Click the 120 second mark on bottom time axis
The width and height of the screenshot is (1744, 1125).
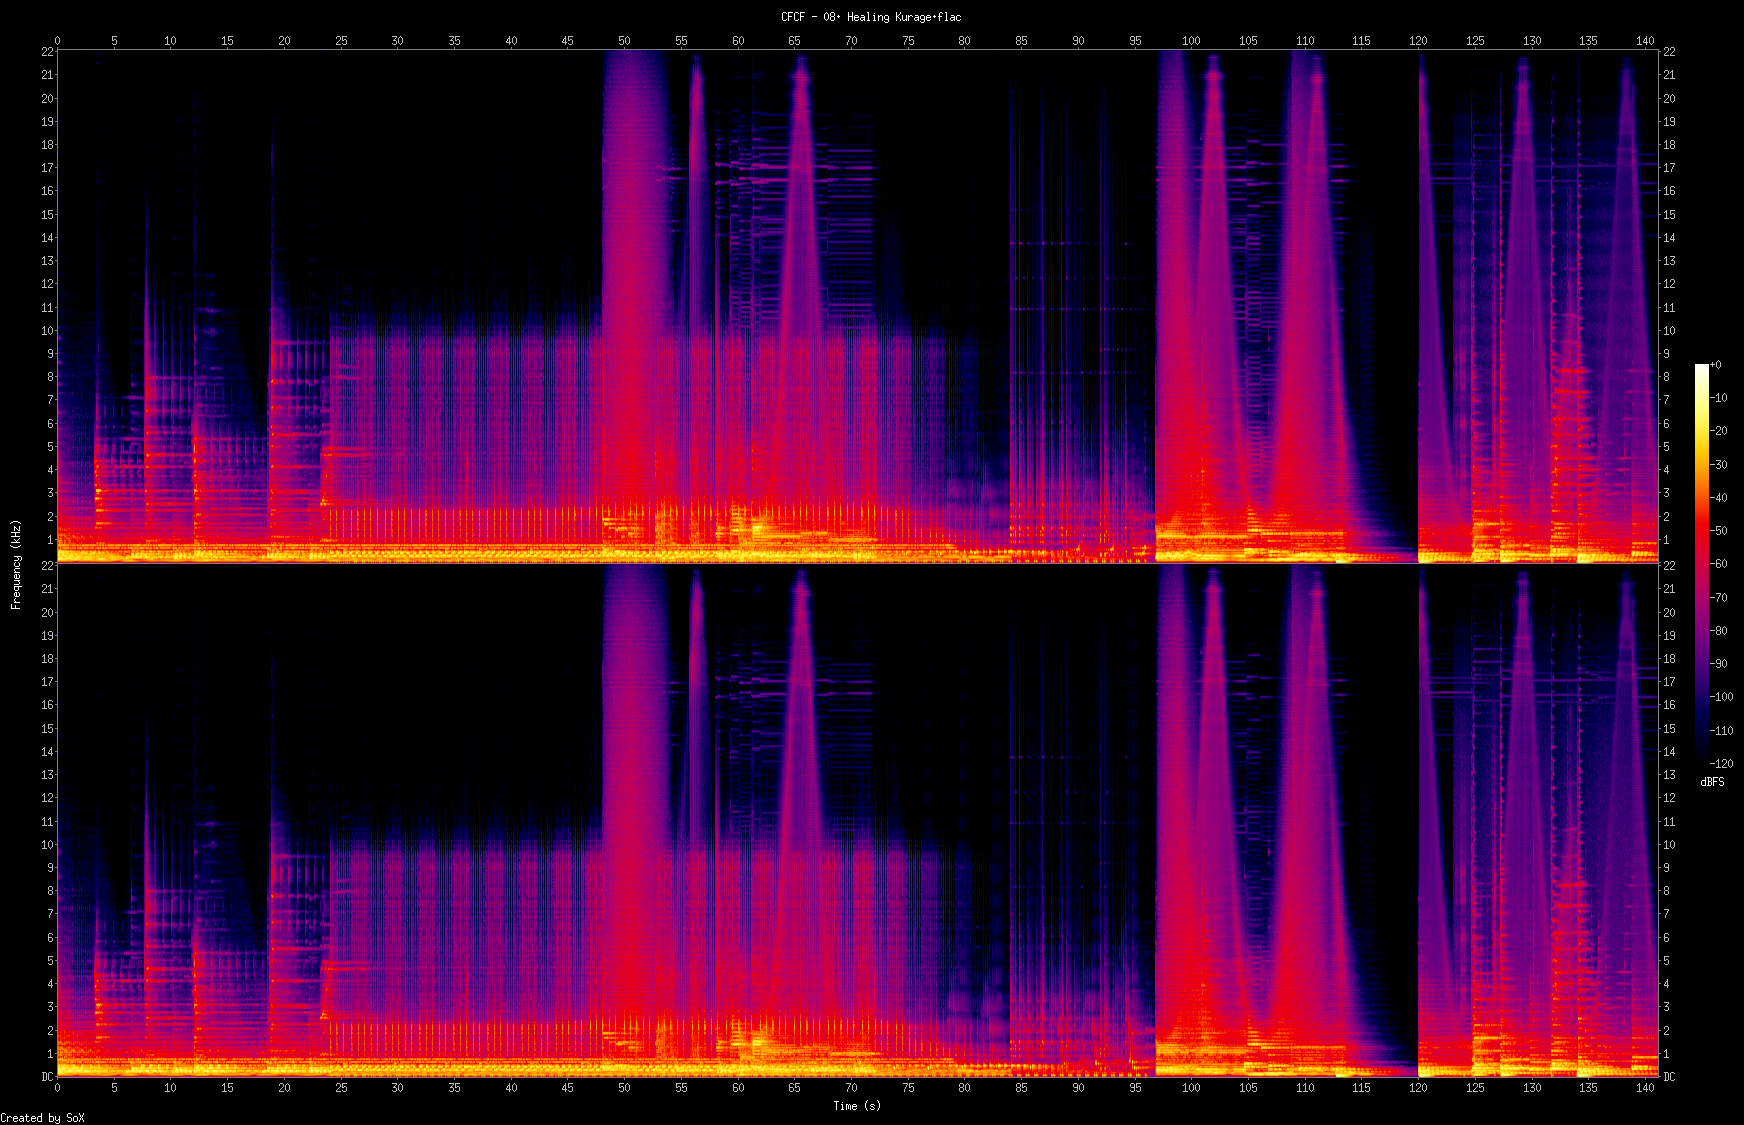[x=1418, y=1087]
